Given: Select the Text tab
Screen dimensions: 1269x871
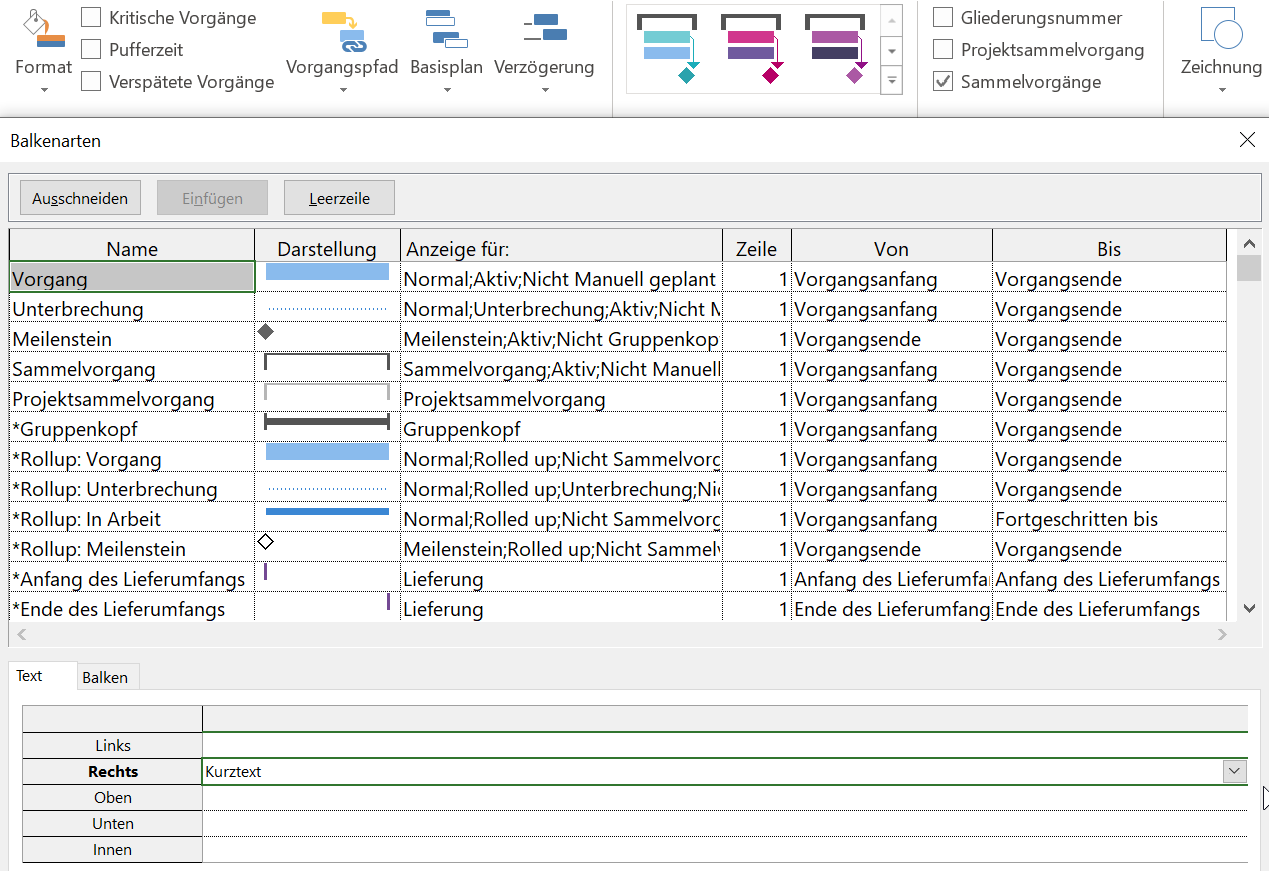Looking at the screenshot, I should (x=29, y=676).
